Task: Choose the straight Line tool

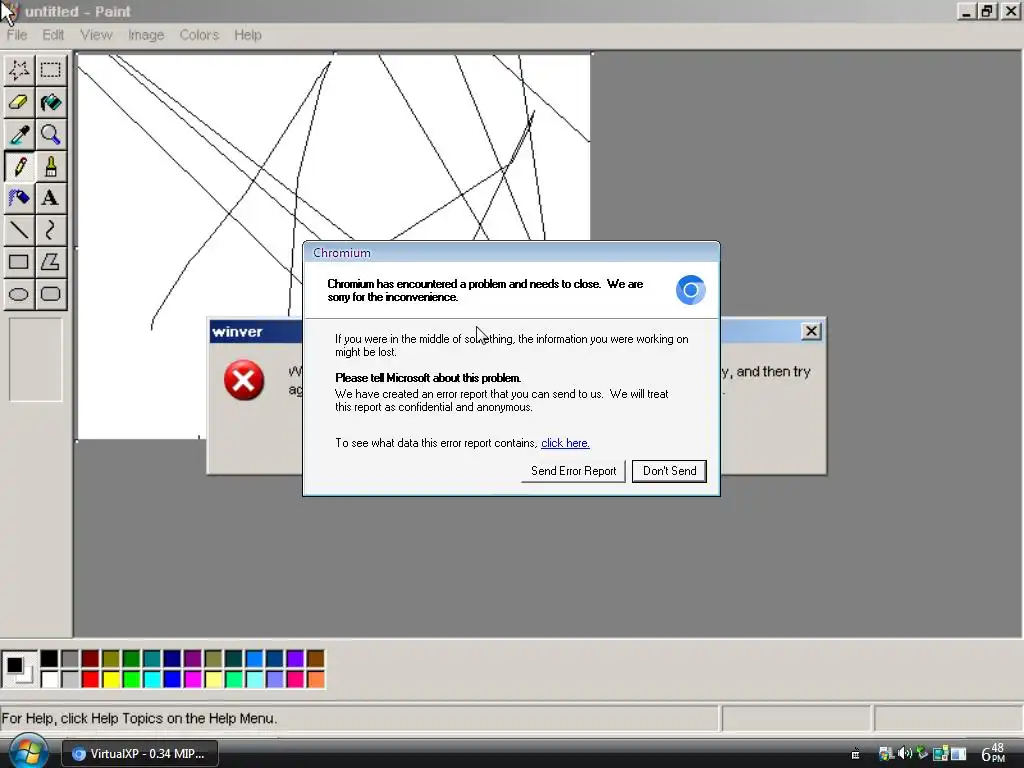Action: tap(19, 230)
